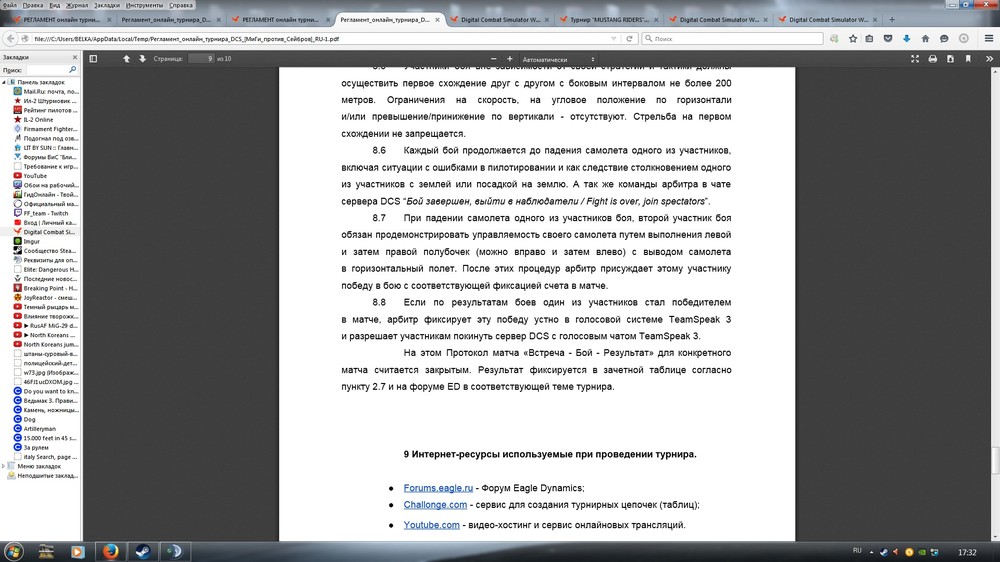Collapse the "Панель закладок" folder
Viewport: 1000px width, 562px height.
click(x=4, y=82)
